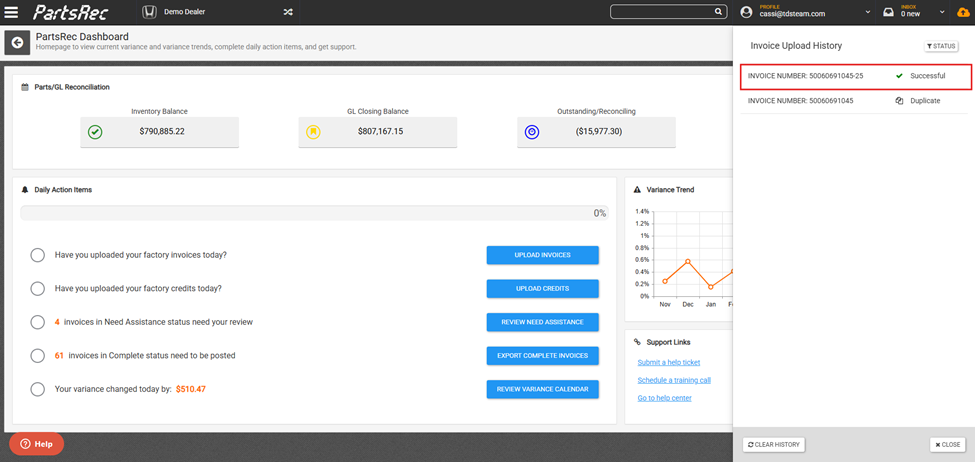Click the bell icon by Daily Action Items
The width and height of the screenshot is (975, 462).
(x=25, y=190)
